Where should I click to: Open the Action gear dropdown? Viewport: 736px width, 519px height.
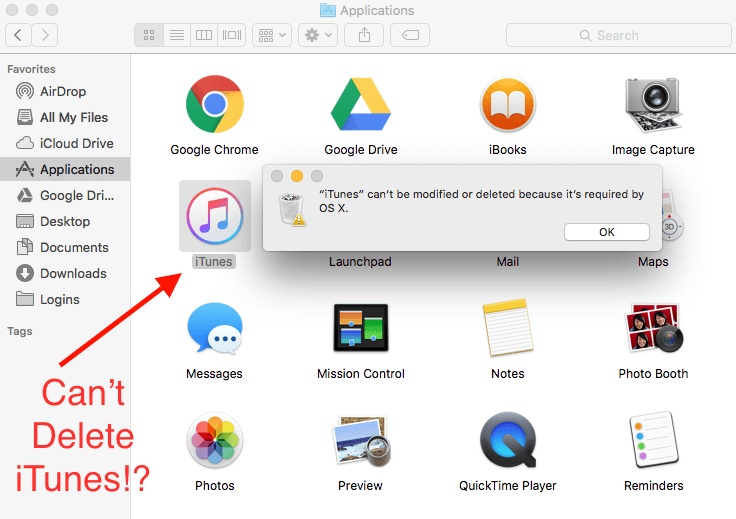coord(318,35)
